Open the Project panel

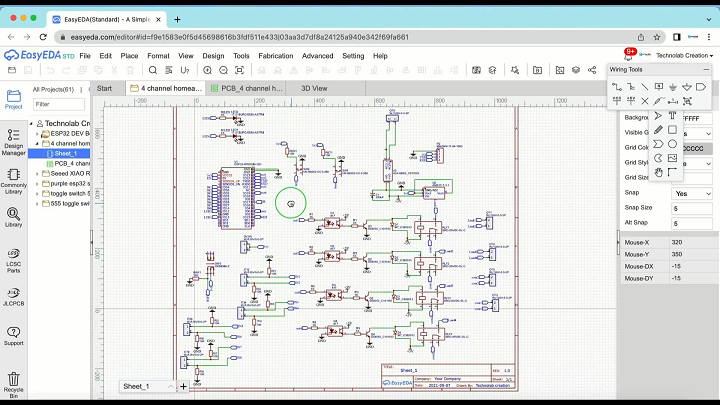click(x=13, y=99)
